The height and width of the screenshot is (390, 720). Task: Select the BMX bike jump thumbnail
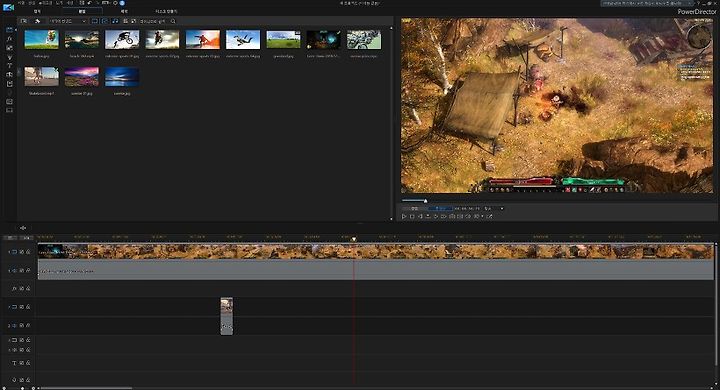click(x=122, y=40)
